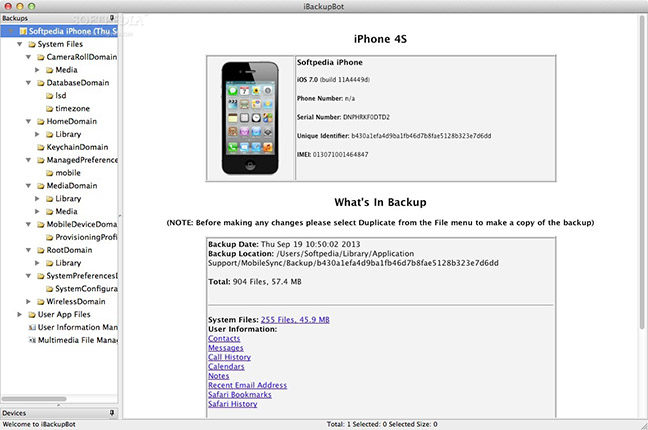This screenshot has width=648, height=430.
Task: Collapse the RootDomain node
Action: [x=28, y=250]
